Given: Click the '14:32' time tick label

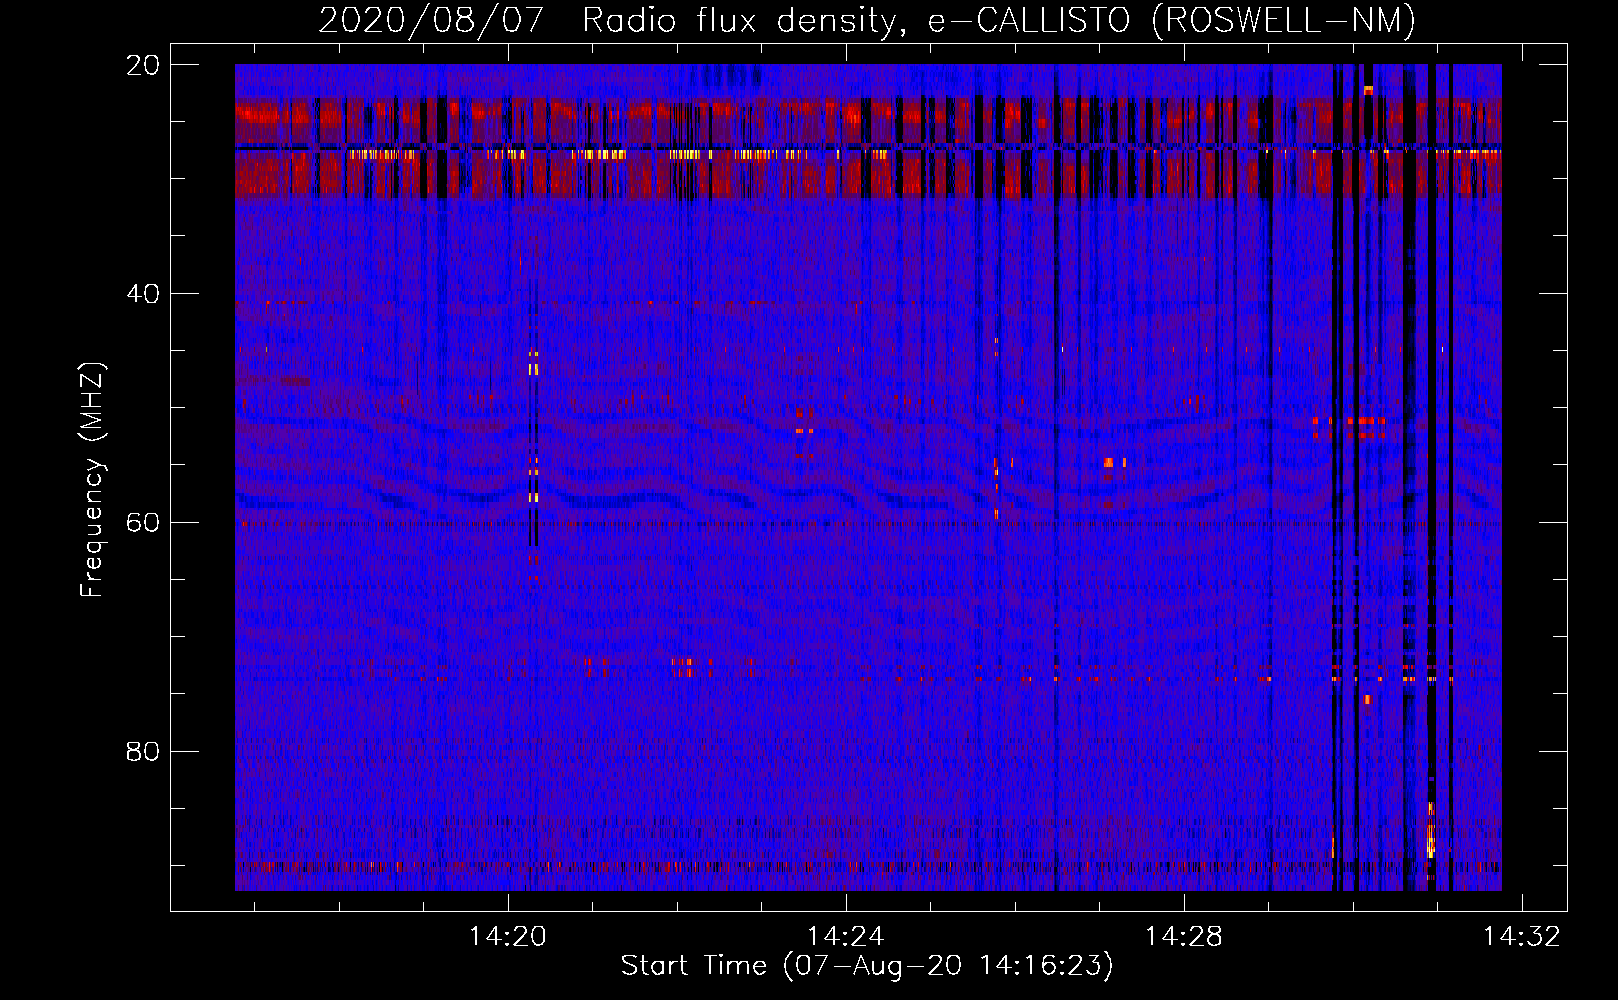Looking at the screenshot, I should (1522, 936).
